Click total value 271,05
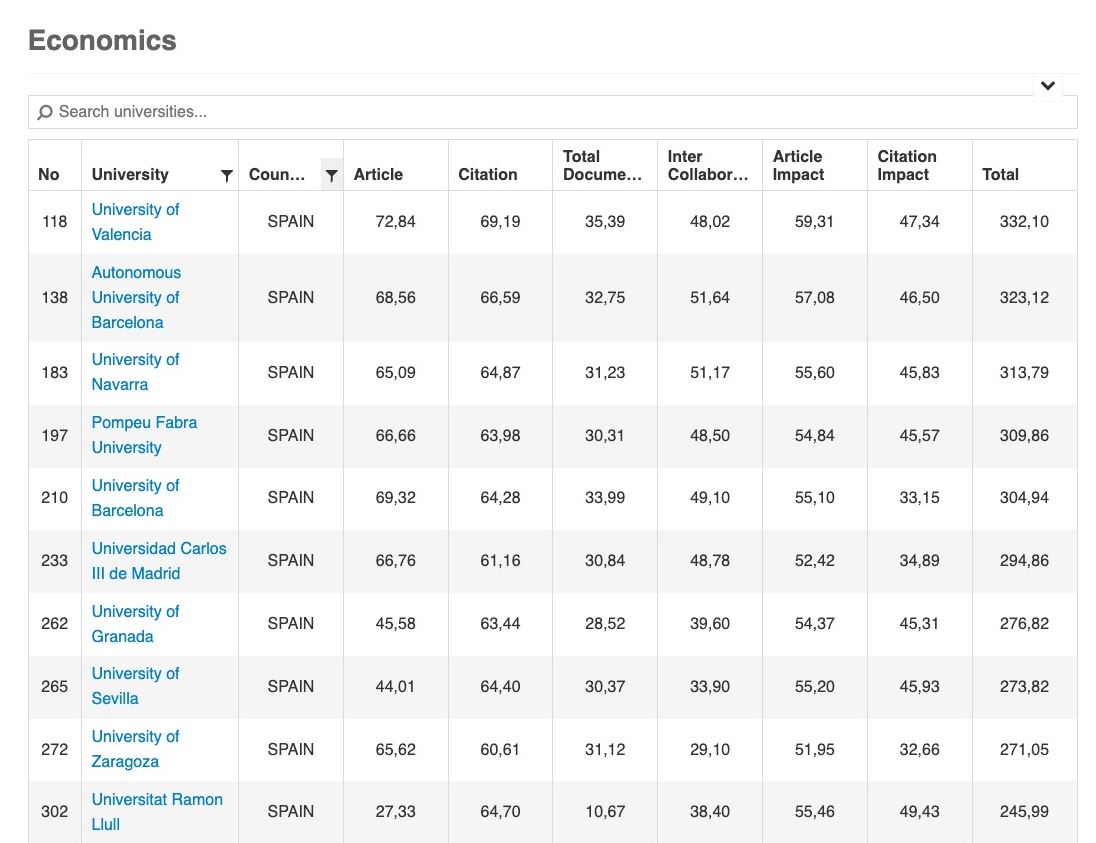Viewport: 1096px width, 843px height. click(x=1024, y=749)
